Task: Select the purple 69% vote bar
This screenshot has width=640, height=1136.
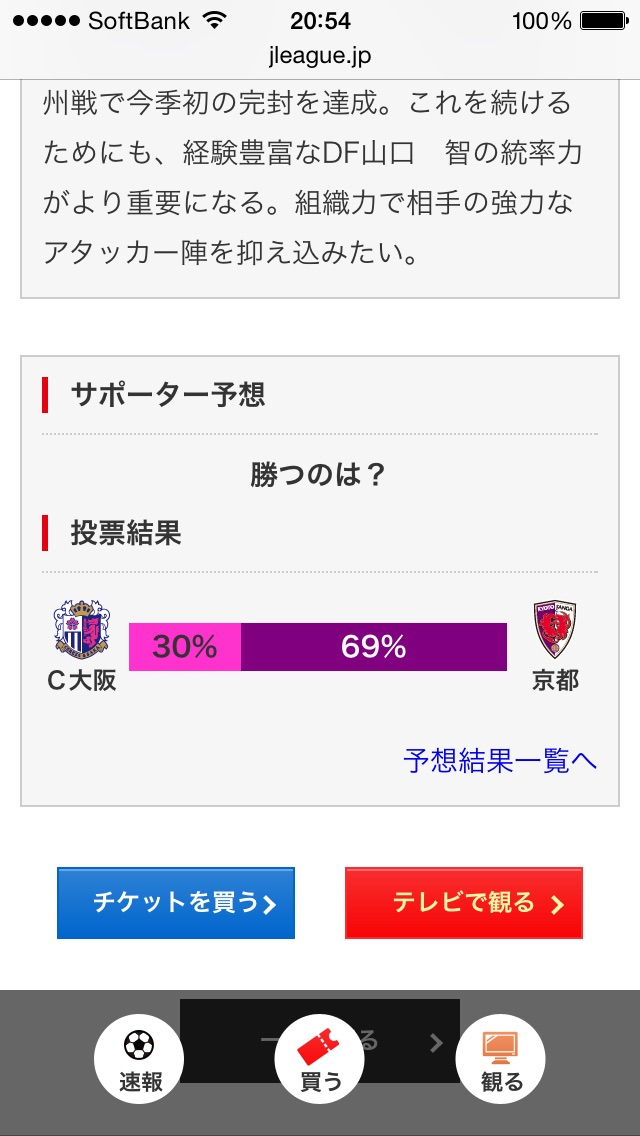Action: [374, 647]
